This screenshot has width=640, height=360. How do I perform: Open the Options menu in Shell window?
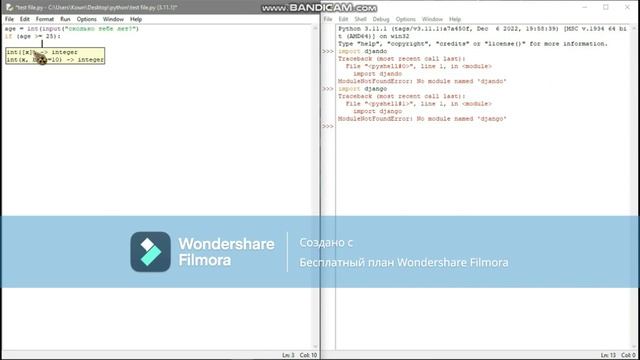(405, 19)
